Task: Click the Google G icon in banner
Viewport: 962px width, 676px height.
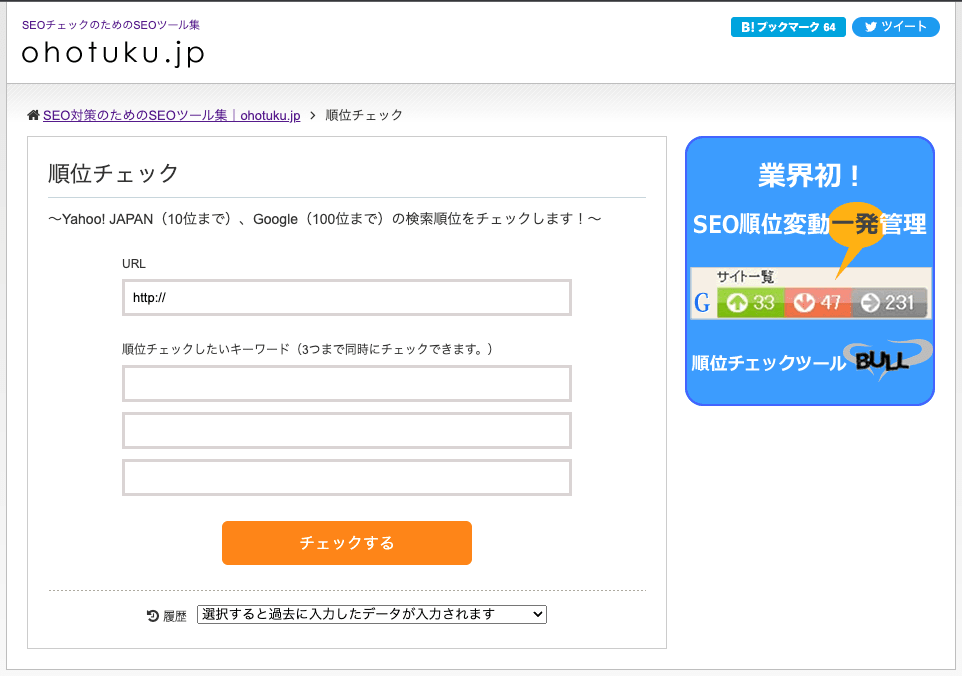Action: [702, 302]
